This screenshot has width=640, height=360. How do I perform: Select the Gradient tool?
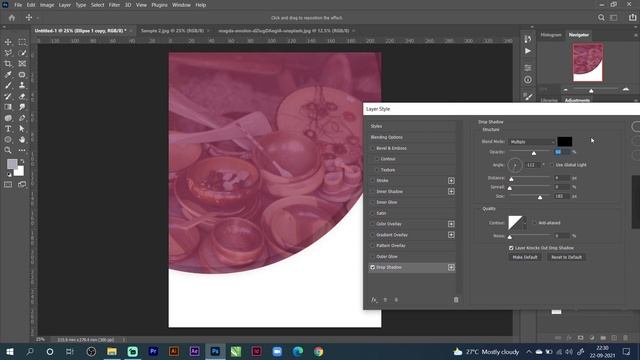(x=8, y=107)
